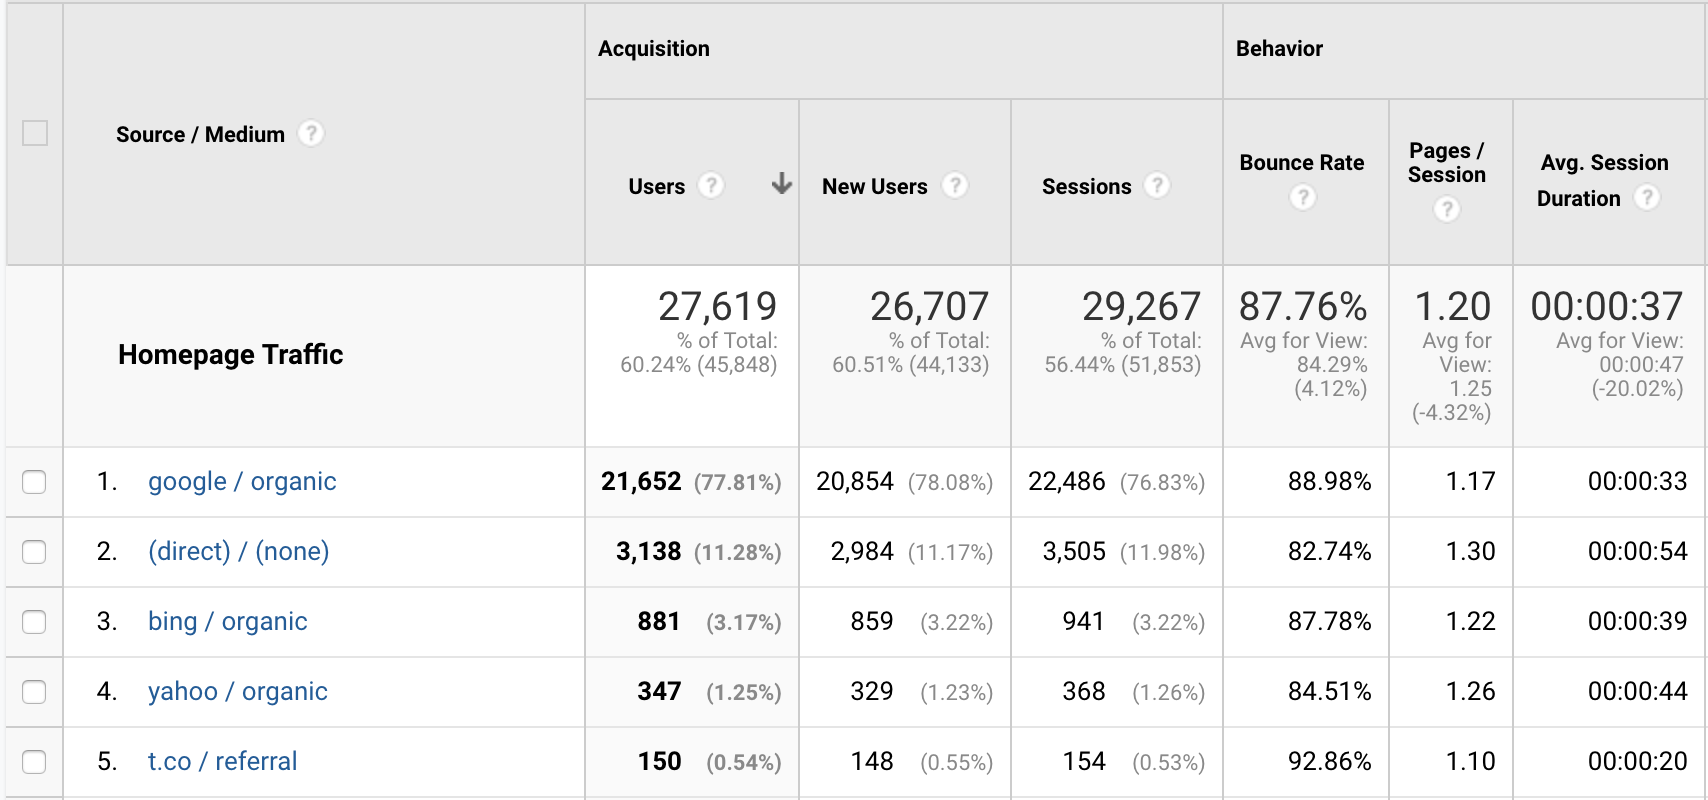Viewport: 1708px width, 800px height.
Task: Click the descending sort arrow on Users
Action: pos(779,185)
